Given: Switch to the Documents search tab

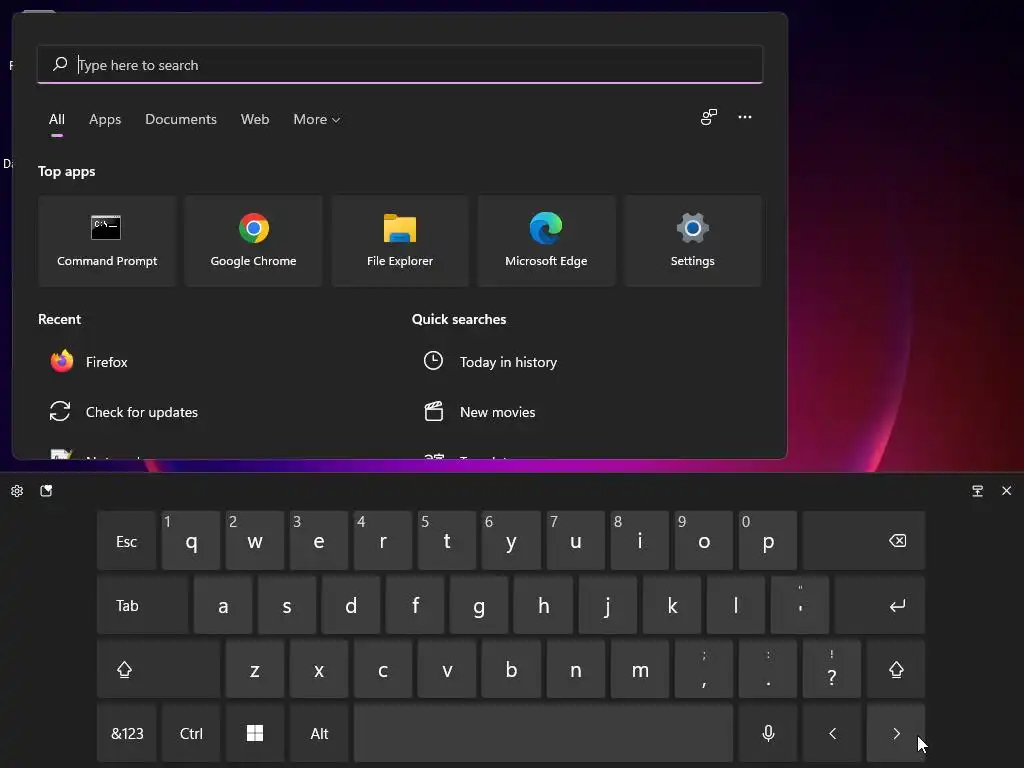Looking at the screenshot, I should [x=181, y=120].
